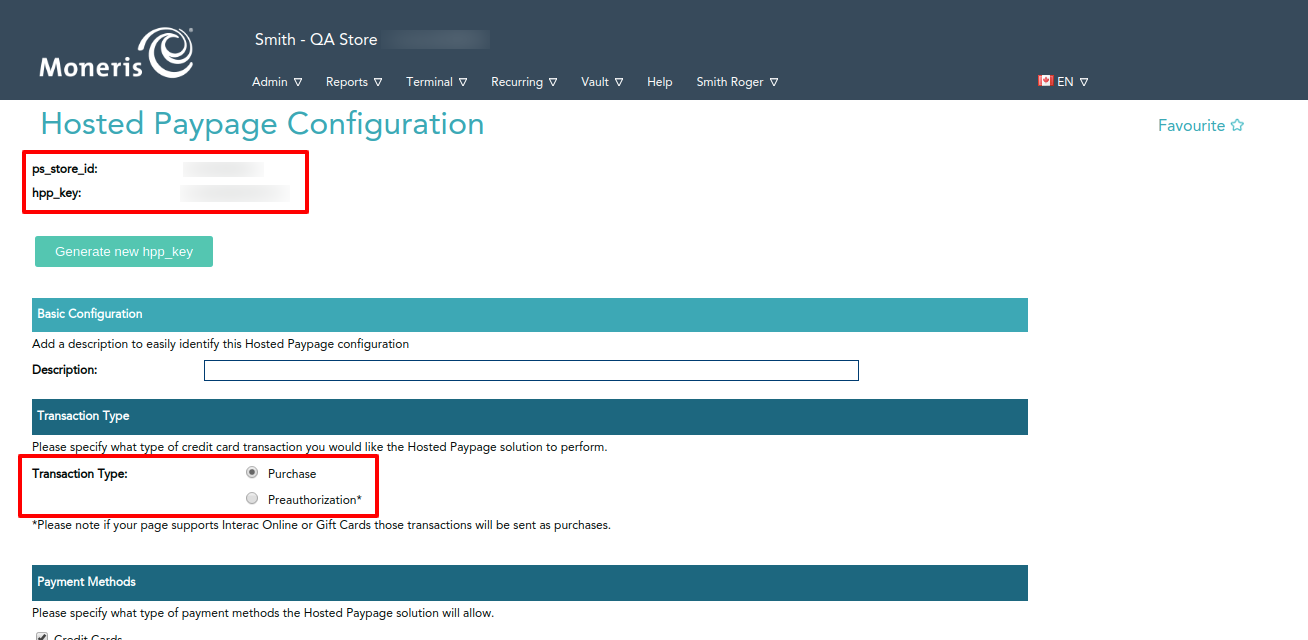Viewport: 1308px width, 640px height.
Task: Expand the Recurring dropdown
Action: pyautogui.click(x=523, y=82)
